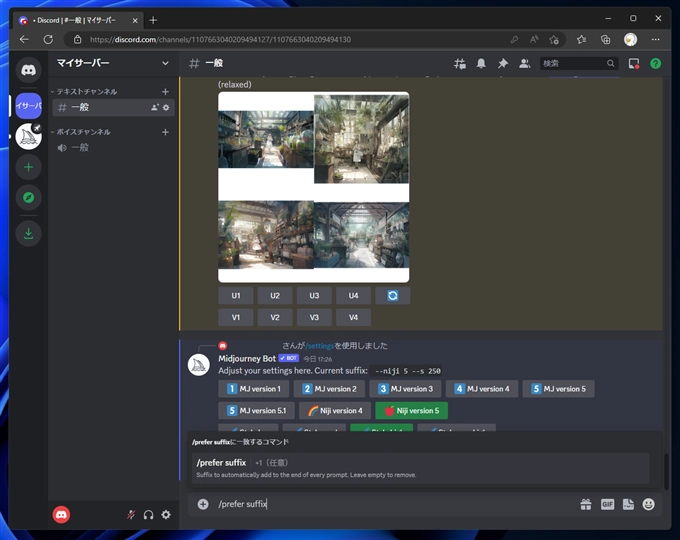Open the Threads icon in channel header
Screen dimensions: 680x540
tap(460, 64)
